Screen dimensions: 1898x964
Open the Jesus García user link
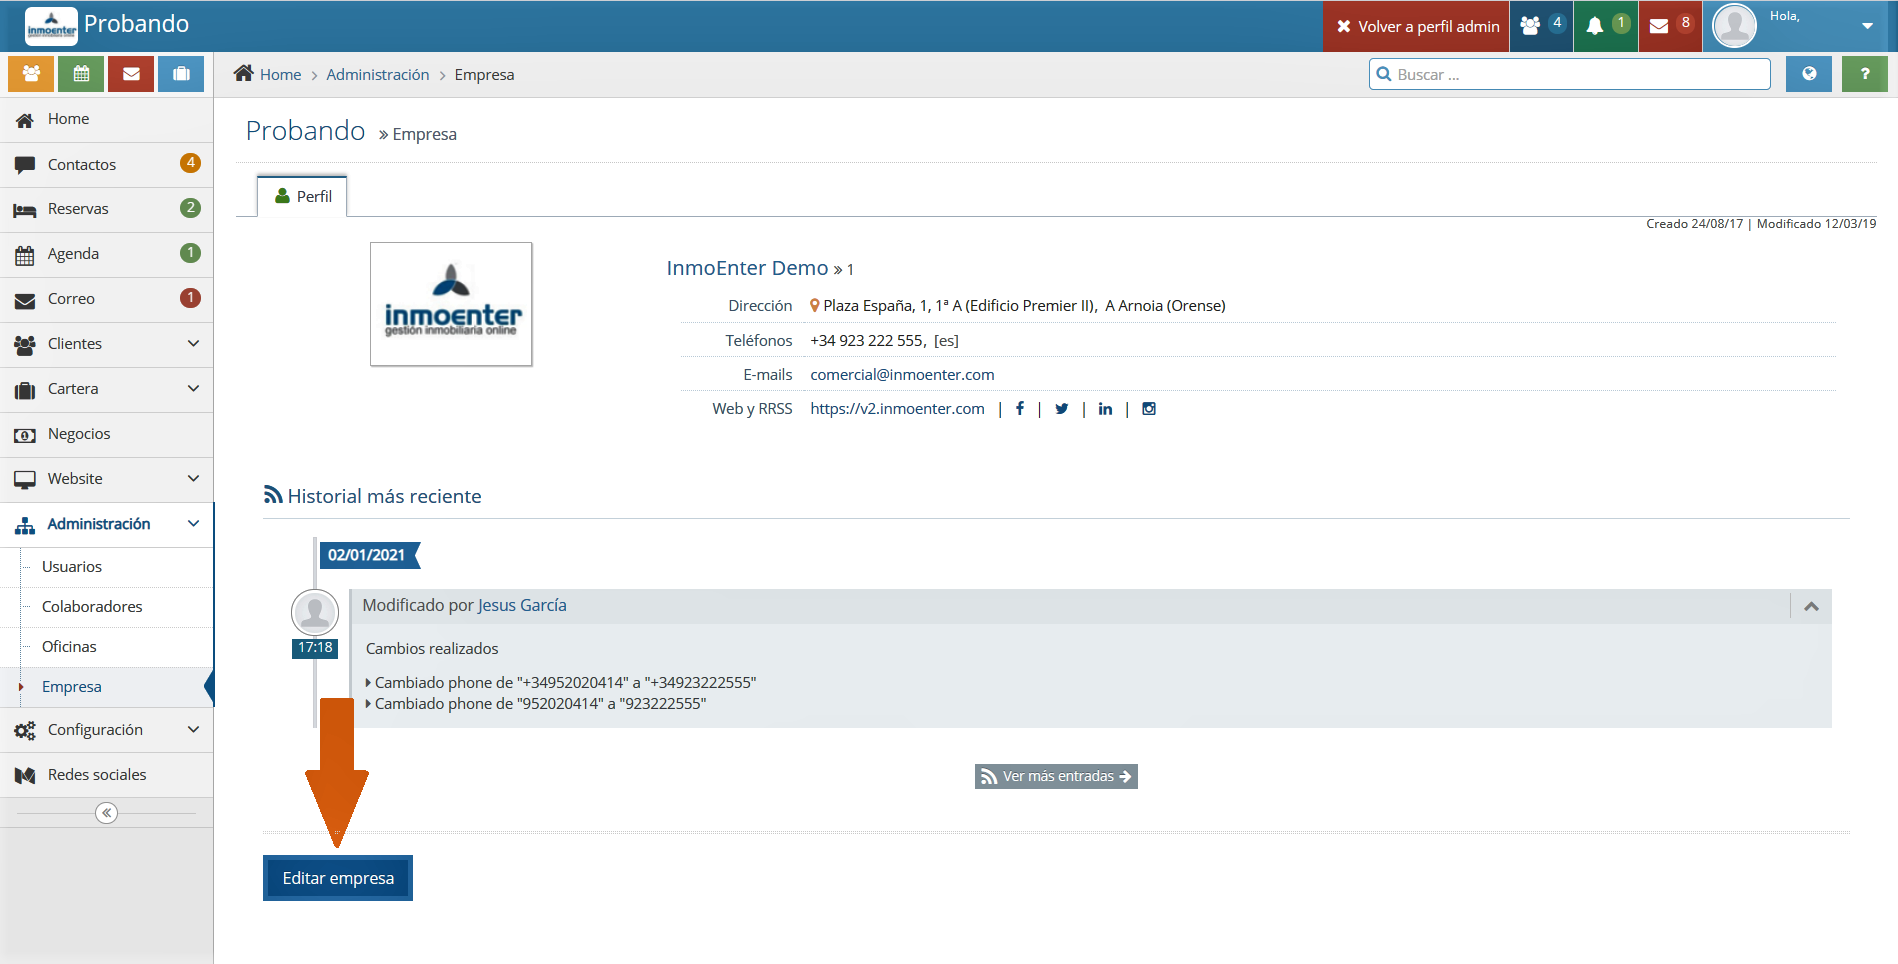[522, 605]
